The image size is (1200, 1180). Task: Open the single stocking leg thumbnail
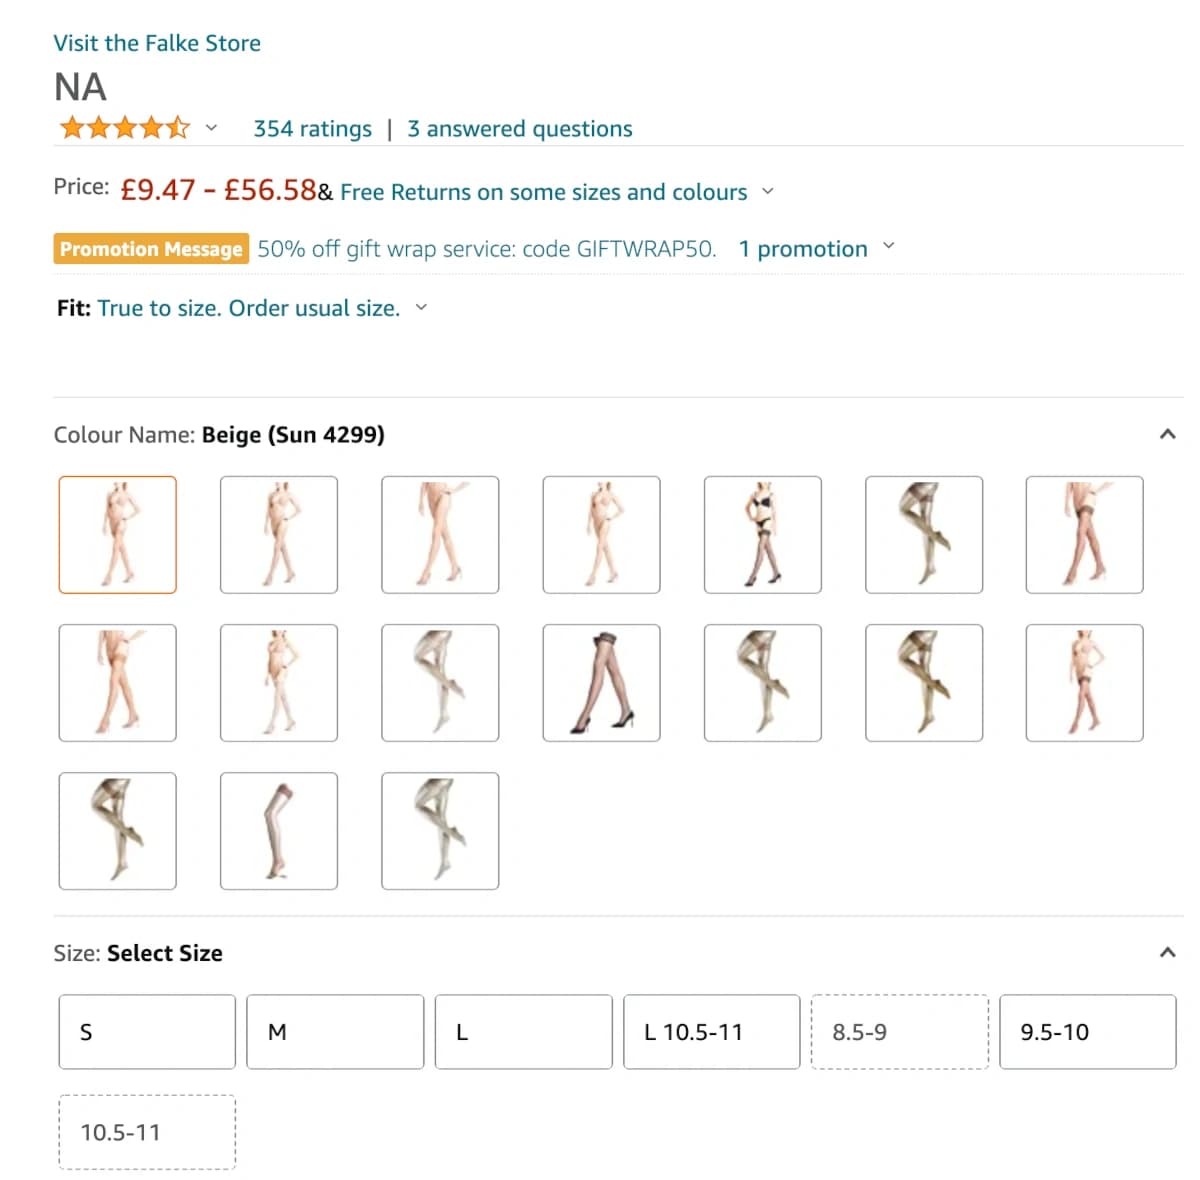278,831
